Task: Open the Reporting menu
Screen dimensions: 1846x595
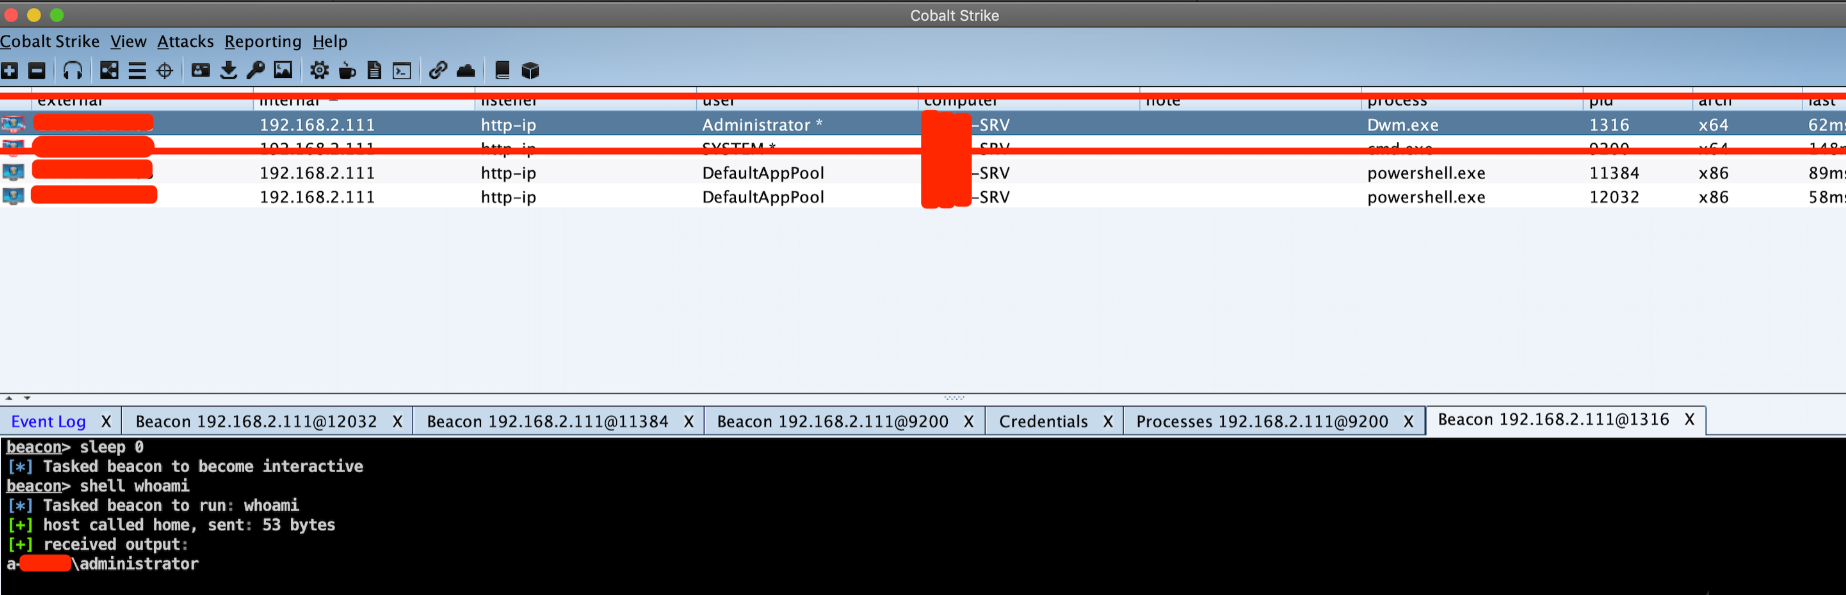Action: (263, 41)
